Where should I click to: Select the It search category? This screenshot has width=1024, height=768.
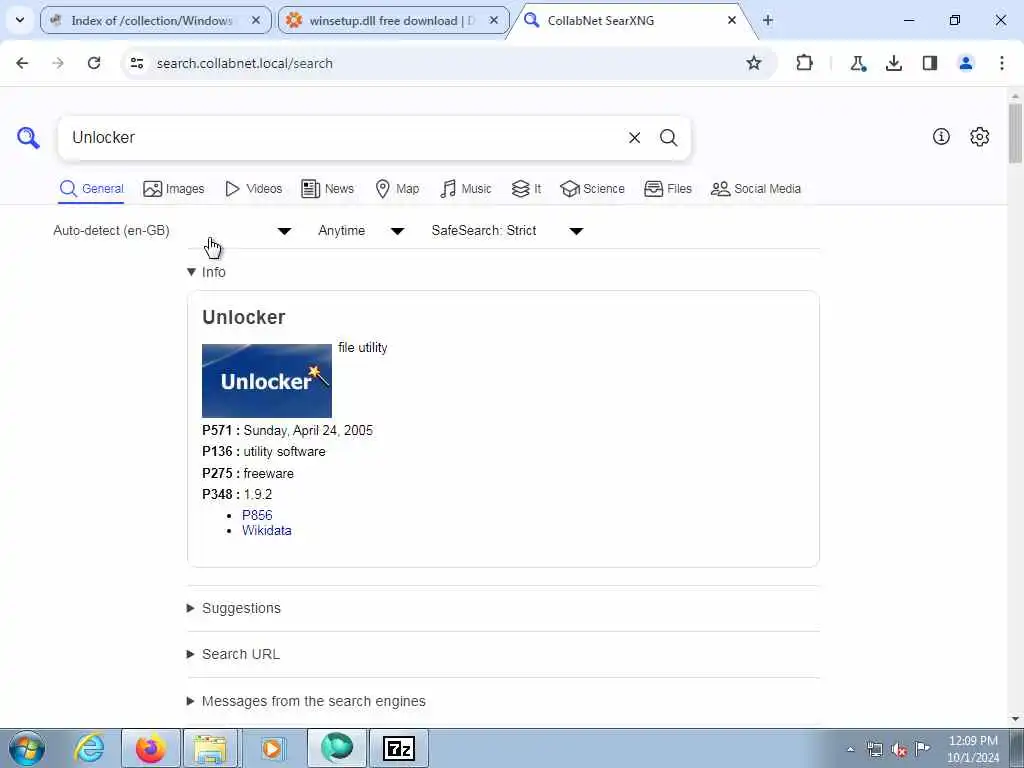click(x=526, y=189)
